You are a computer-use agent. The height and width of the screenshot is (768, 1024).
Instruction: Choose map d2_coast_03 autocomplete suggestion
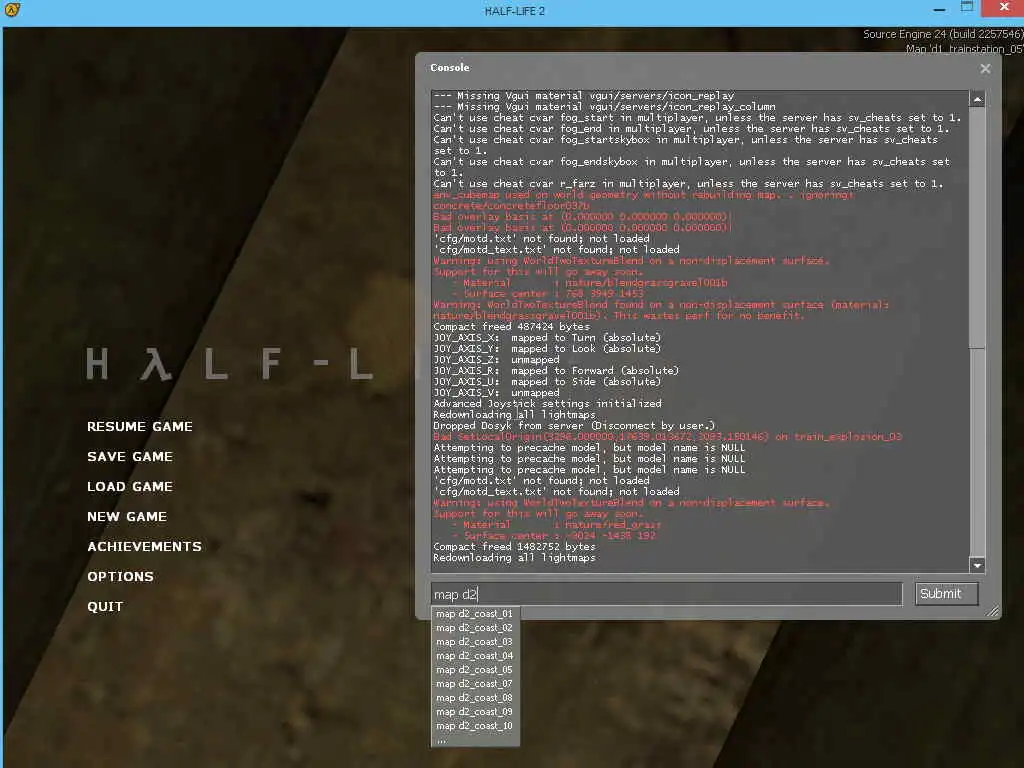click(475, 642)
